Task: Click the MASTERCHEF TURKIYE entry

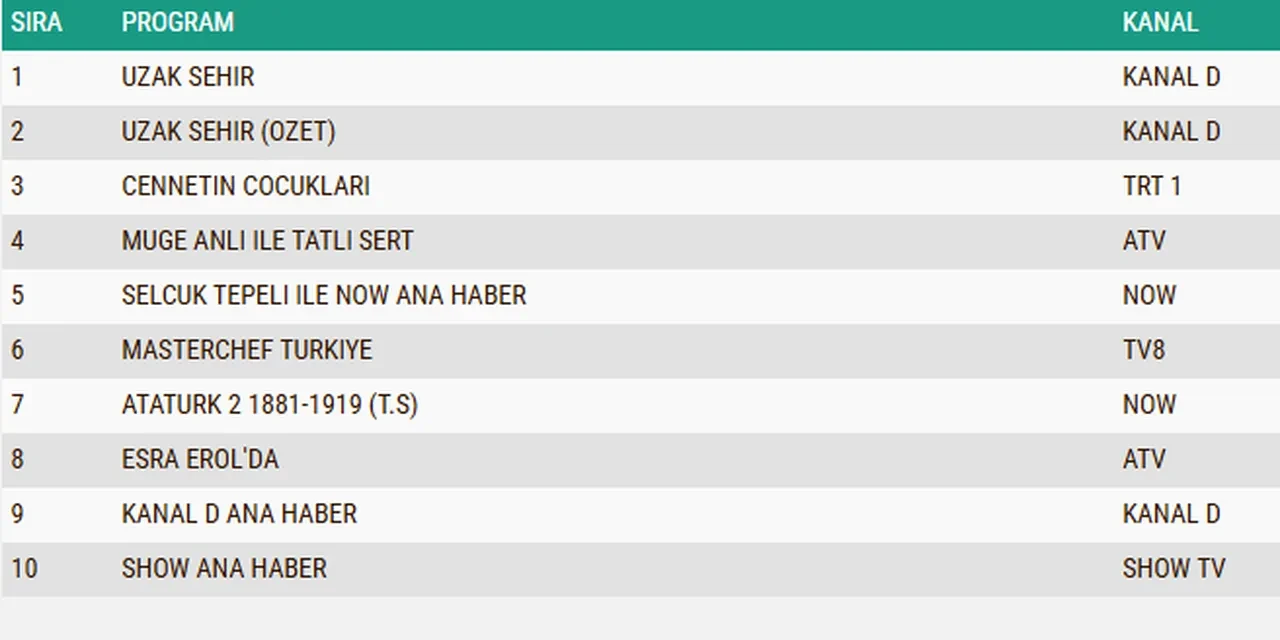Action: pos(247,350)
